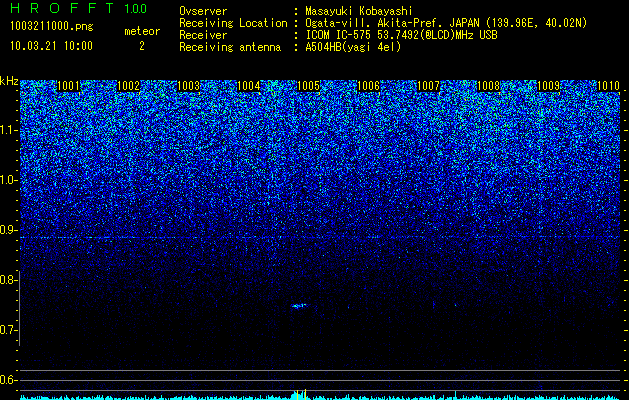Click time marker 1002
The height and width of the screenshot is (400, 629).
pyautogui.click(x=128, y=86)
